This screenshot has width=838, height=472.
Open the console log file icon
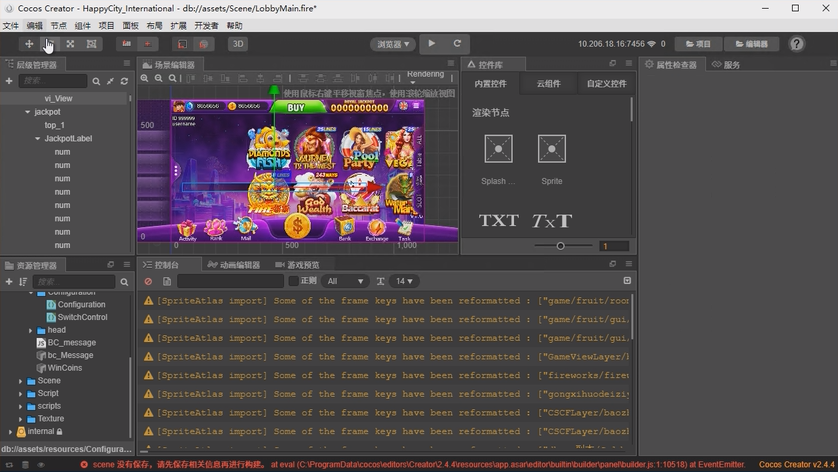tap(167, 281)
